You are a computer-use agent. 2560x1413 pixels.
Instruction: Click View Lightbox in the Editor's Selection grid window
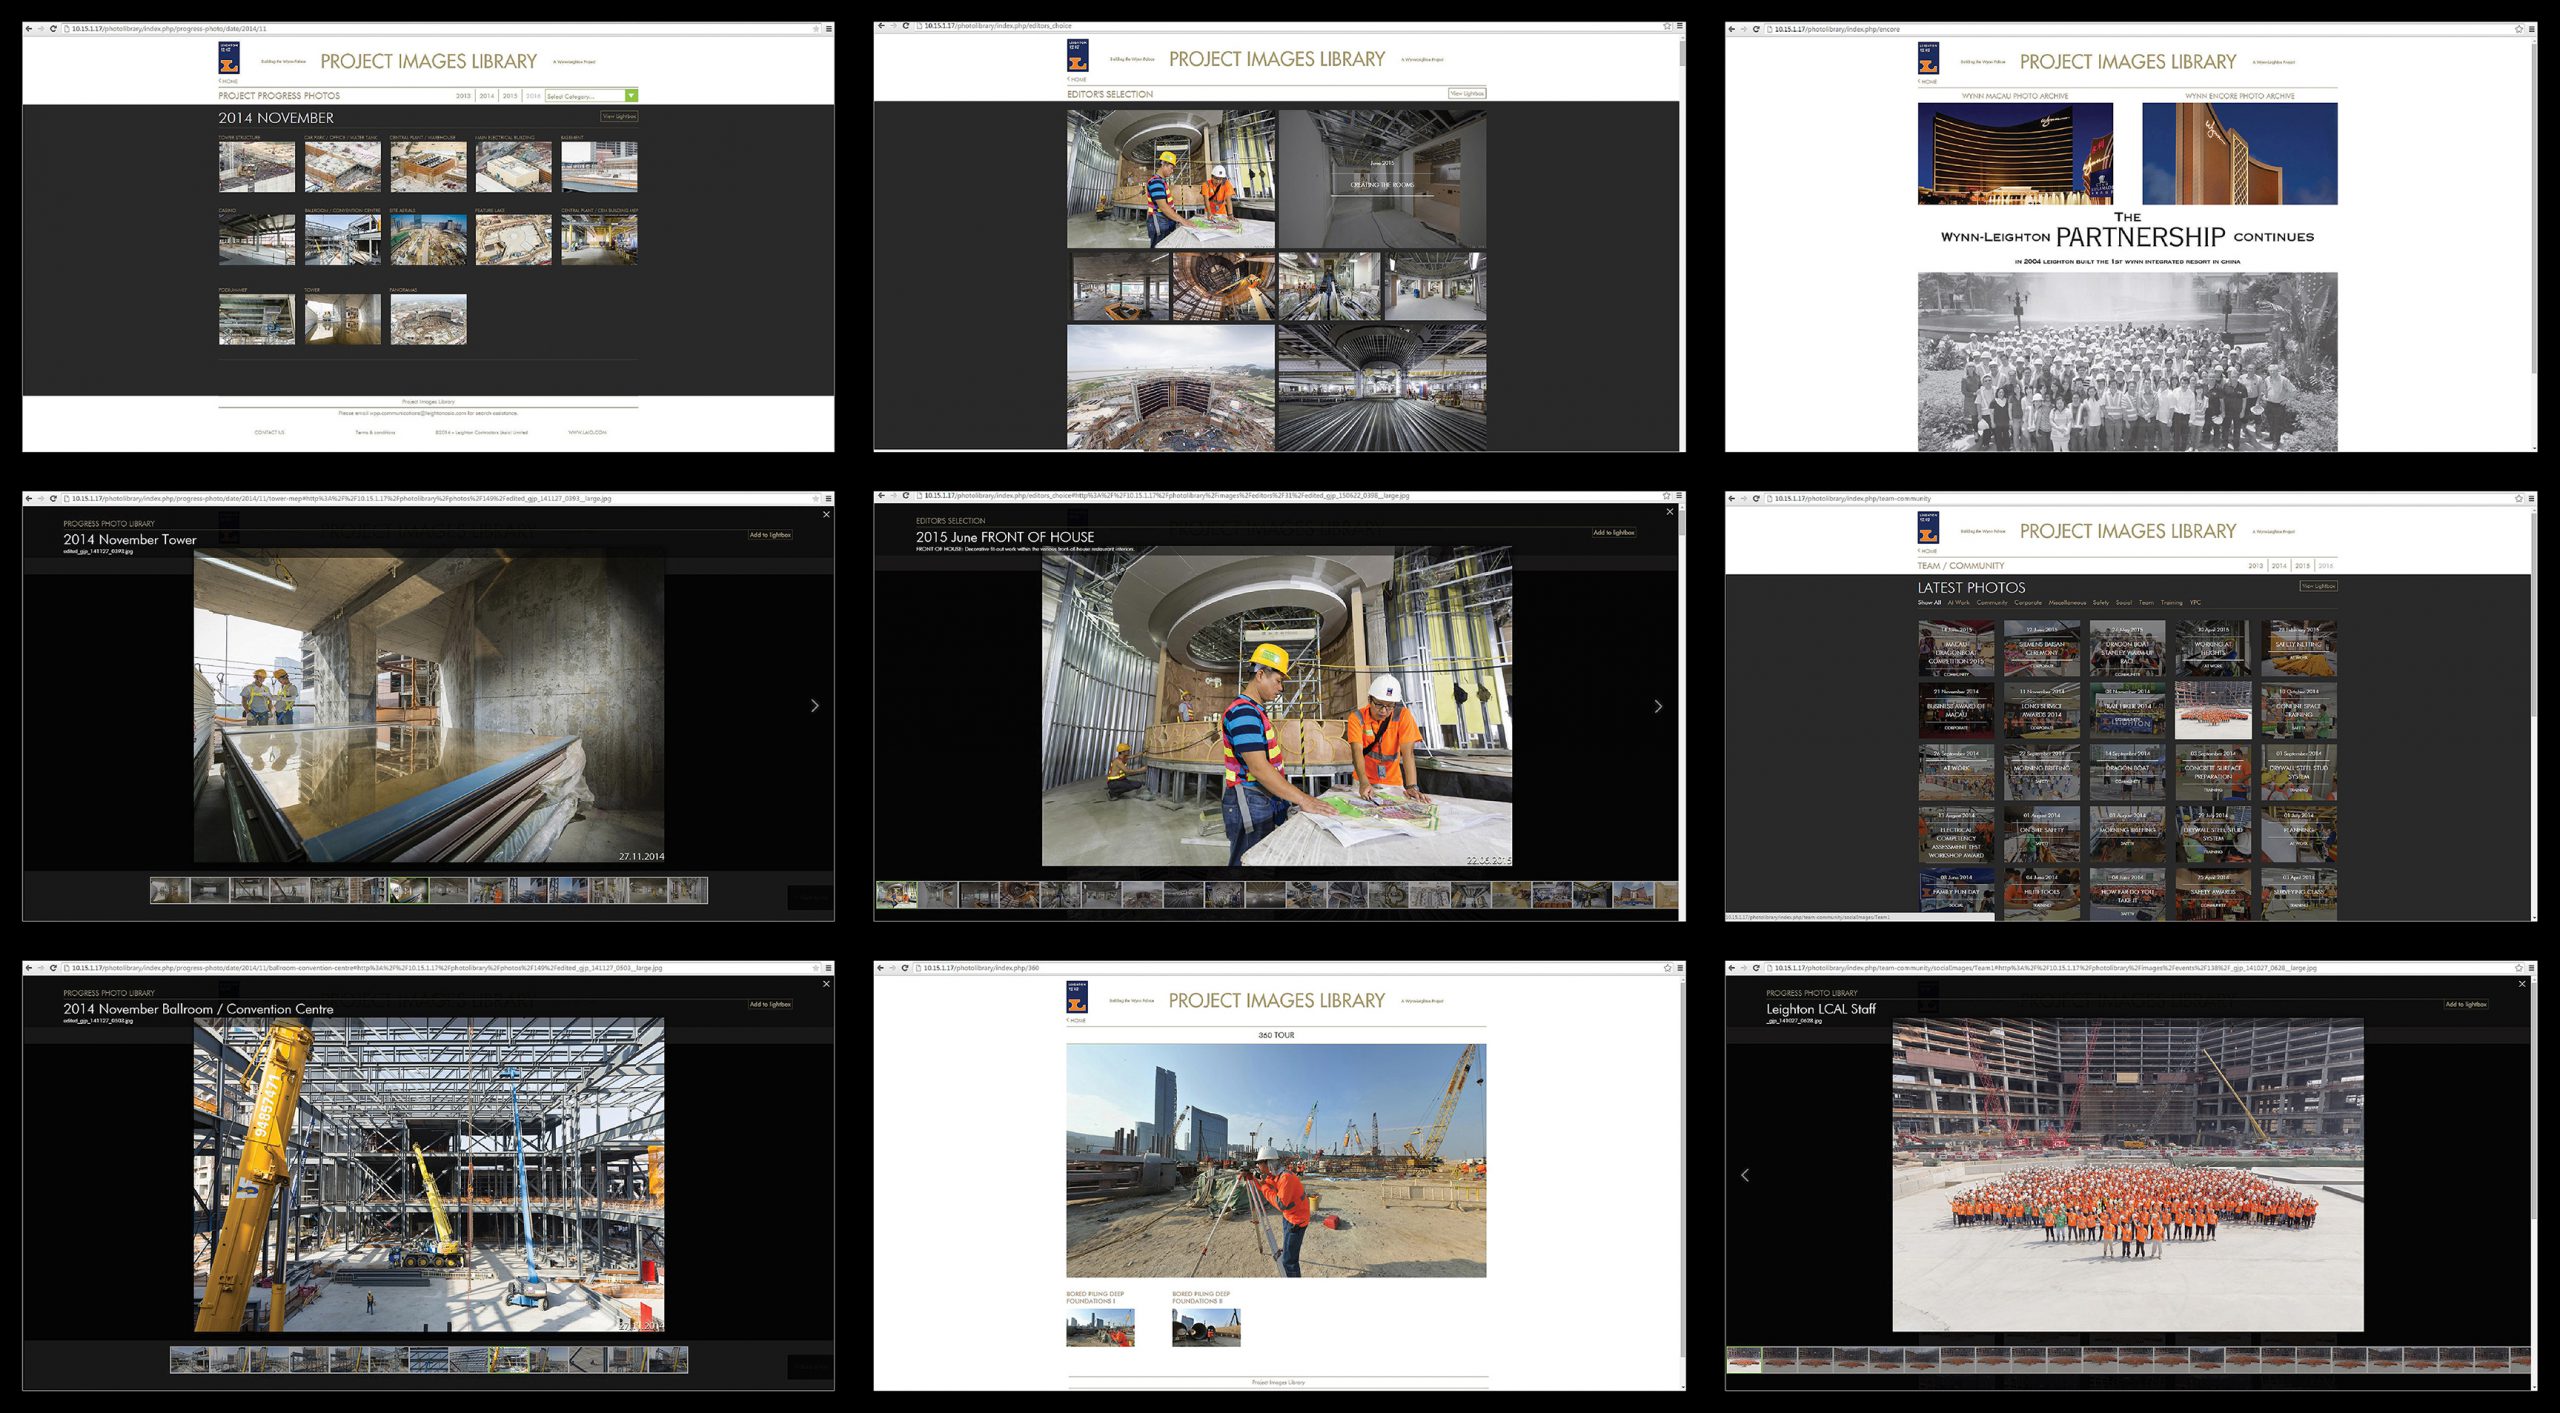click(x=1467, y=93)
